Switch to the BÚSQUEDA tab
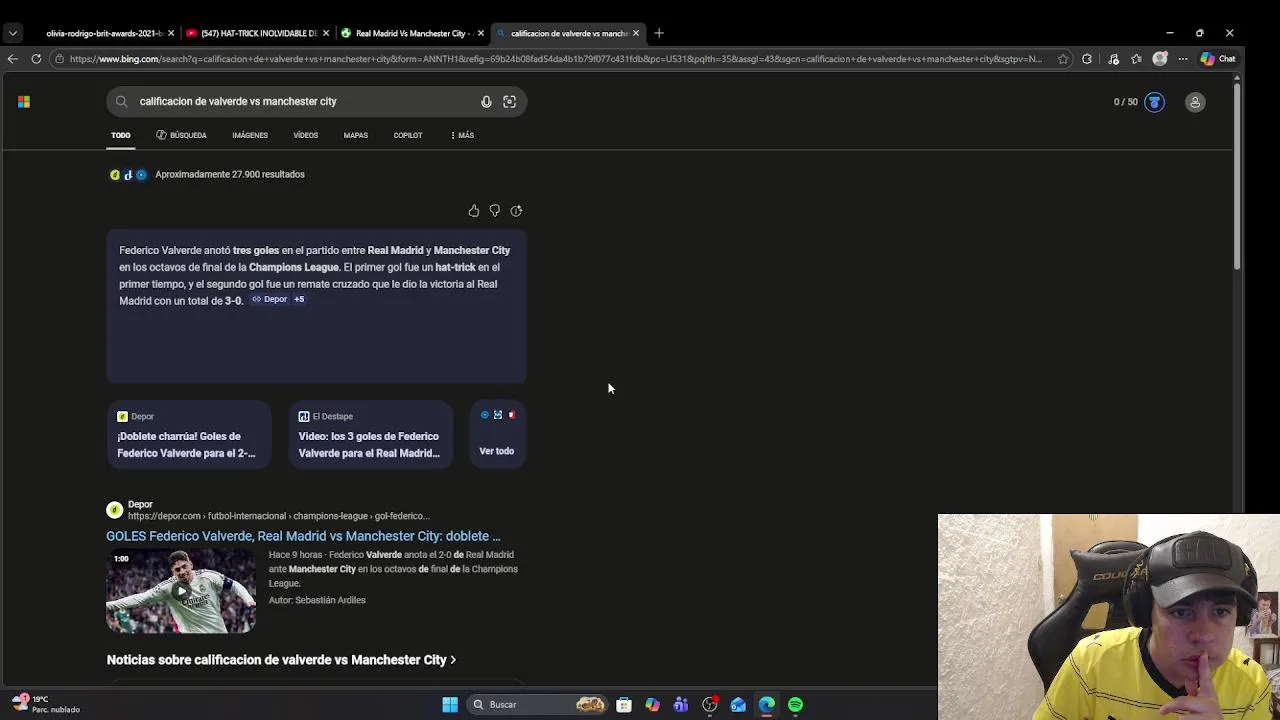 pyautogui.click(x=181, y=135)
